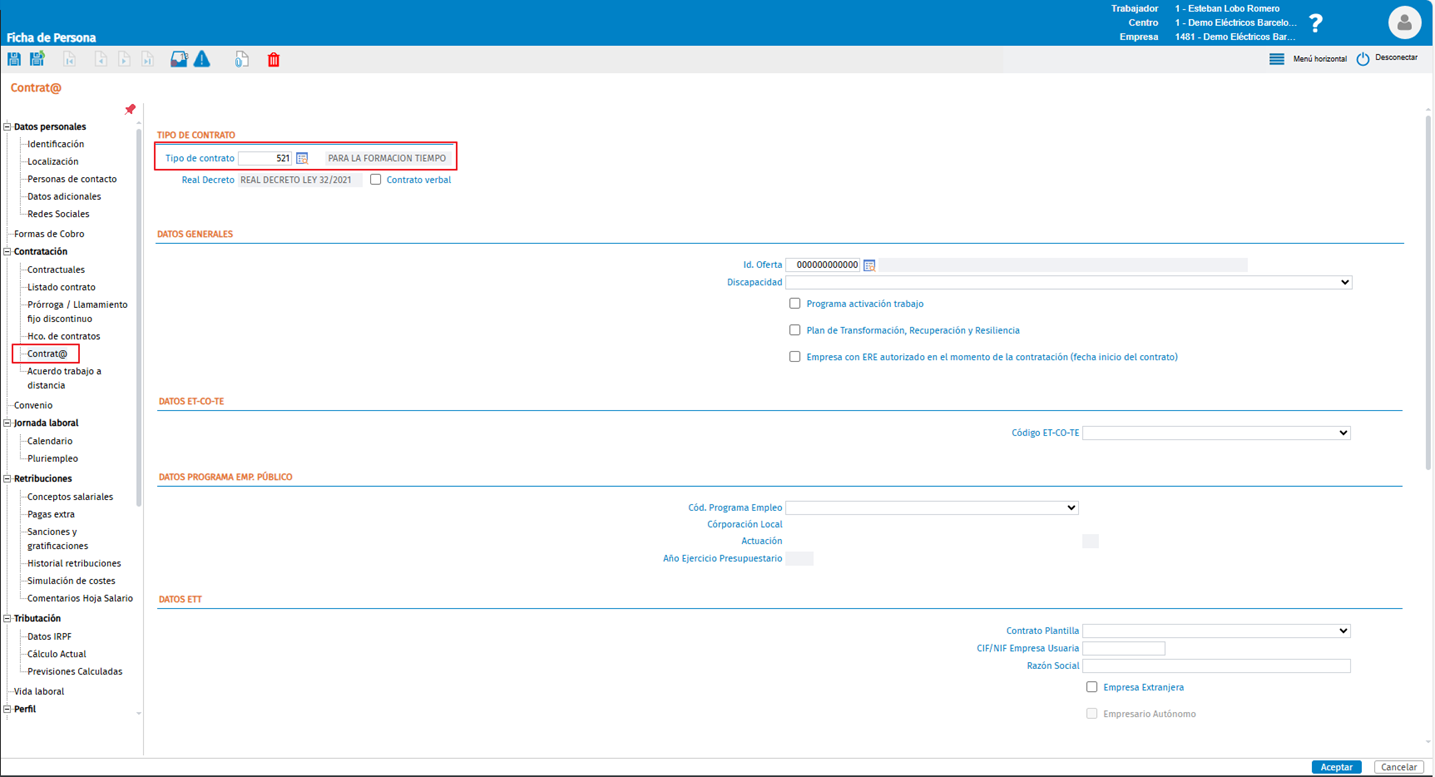Open the Cód. Programa Empleo dropdown

pos(932,508)
